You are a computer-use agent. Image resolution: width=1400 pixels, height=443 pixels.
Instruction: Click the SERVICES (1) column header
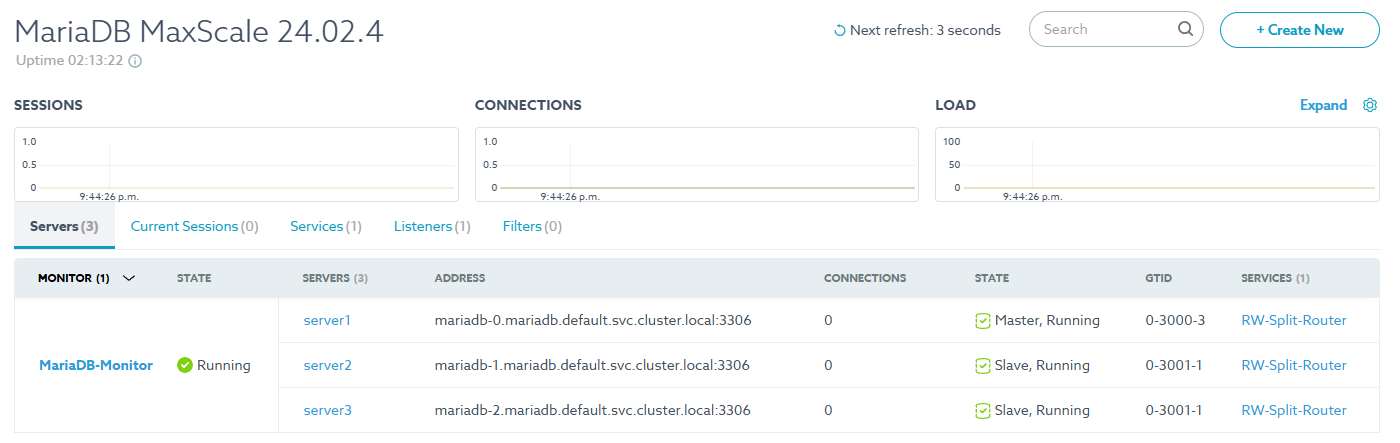(1275, 278)
